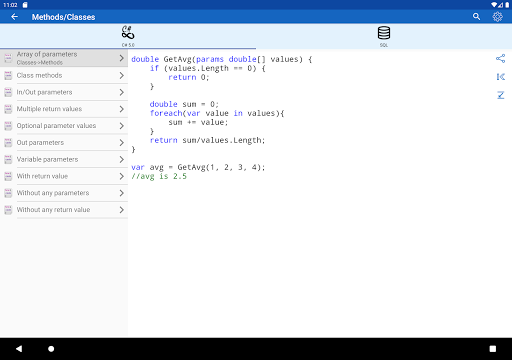512x360 pixels.
Task: Expand the In/Out parameters chevron
Action: [122, 92]
